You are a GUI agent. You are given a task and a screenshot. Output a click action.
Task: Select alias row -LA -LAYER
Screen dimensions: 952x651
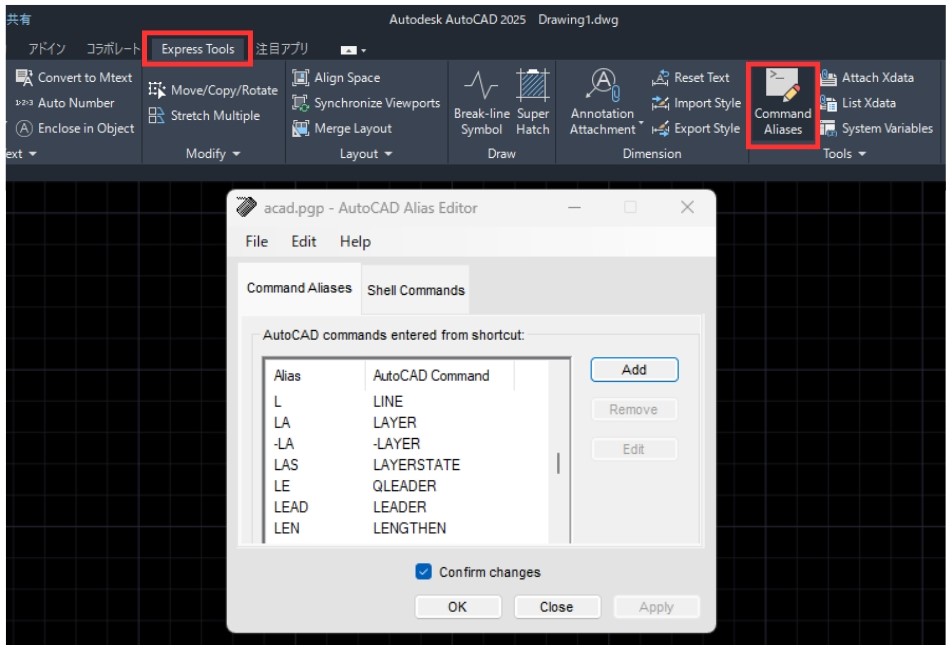coord(407,444)
